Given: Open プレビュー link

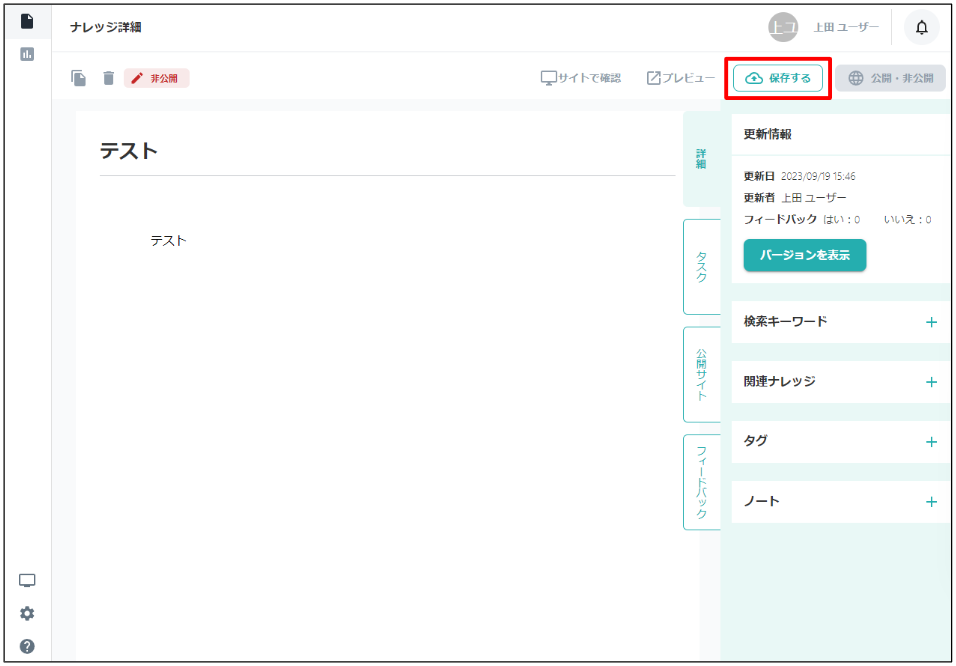Looking at the screenshot, I should tap(680, 78).
